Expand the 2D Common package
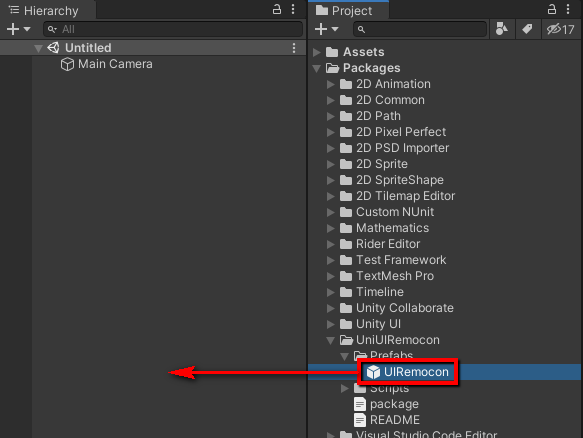The width and height of the screenshot is (583, 438). point(331,100)
